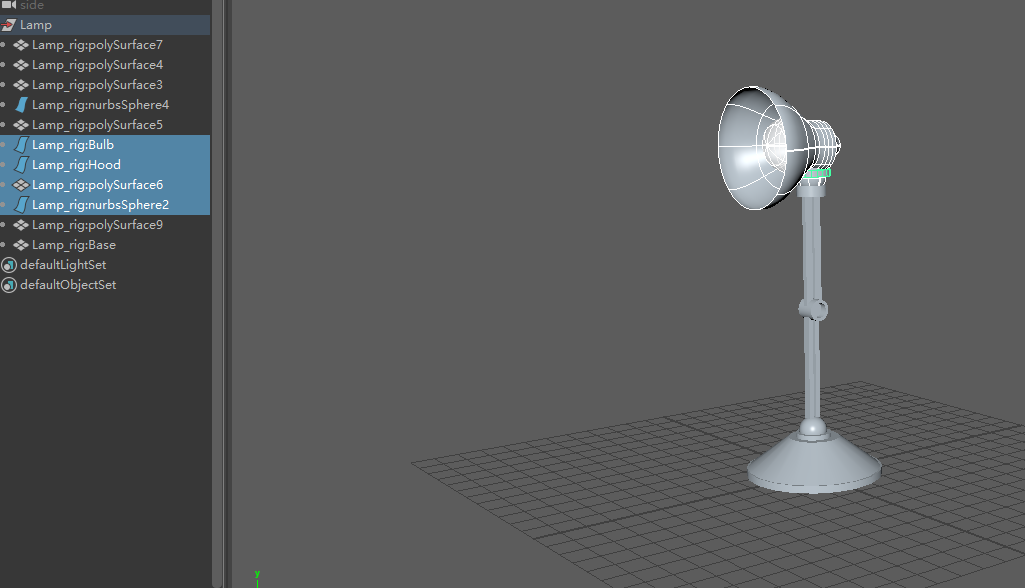Select Lamp_rig:polySurface3 in the outliner
This screenshot has width=1025, height=588.
click(97, 85)
